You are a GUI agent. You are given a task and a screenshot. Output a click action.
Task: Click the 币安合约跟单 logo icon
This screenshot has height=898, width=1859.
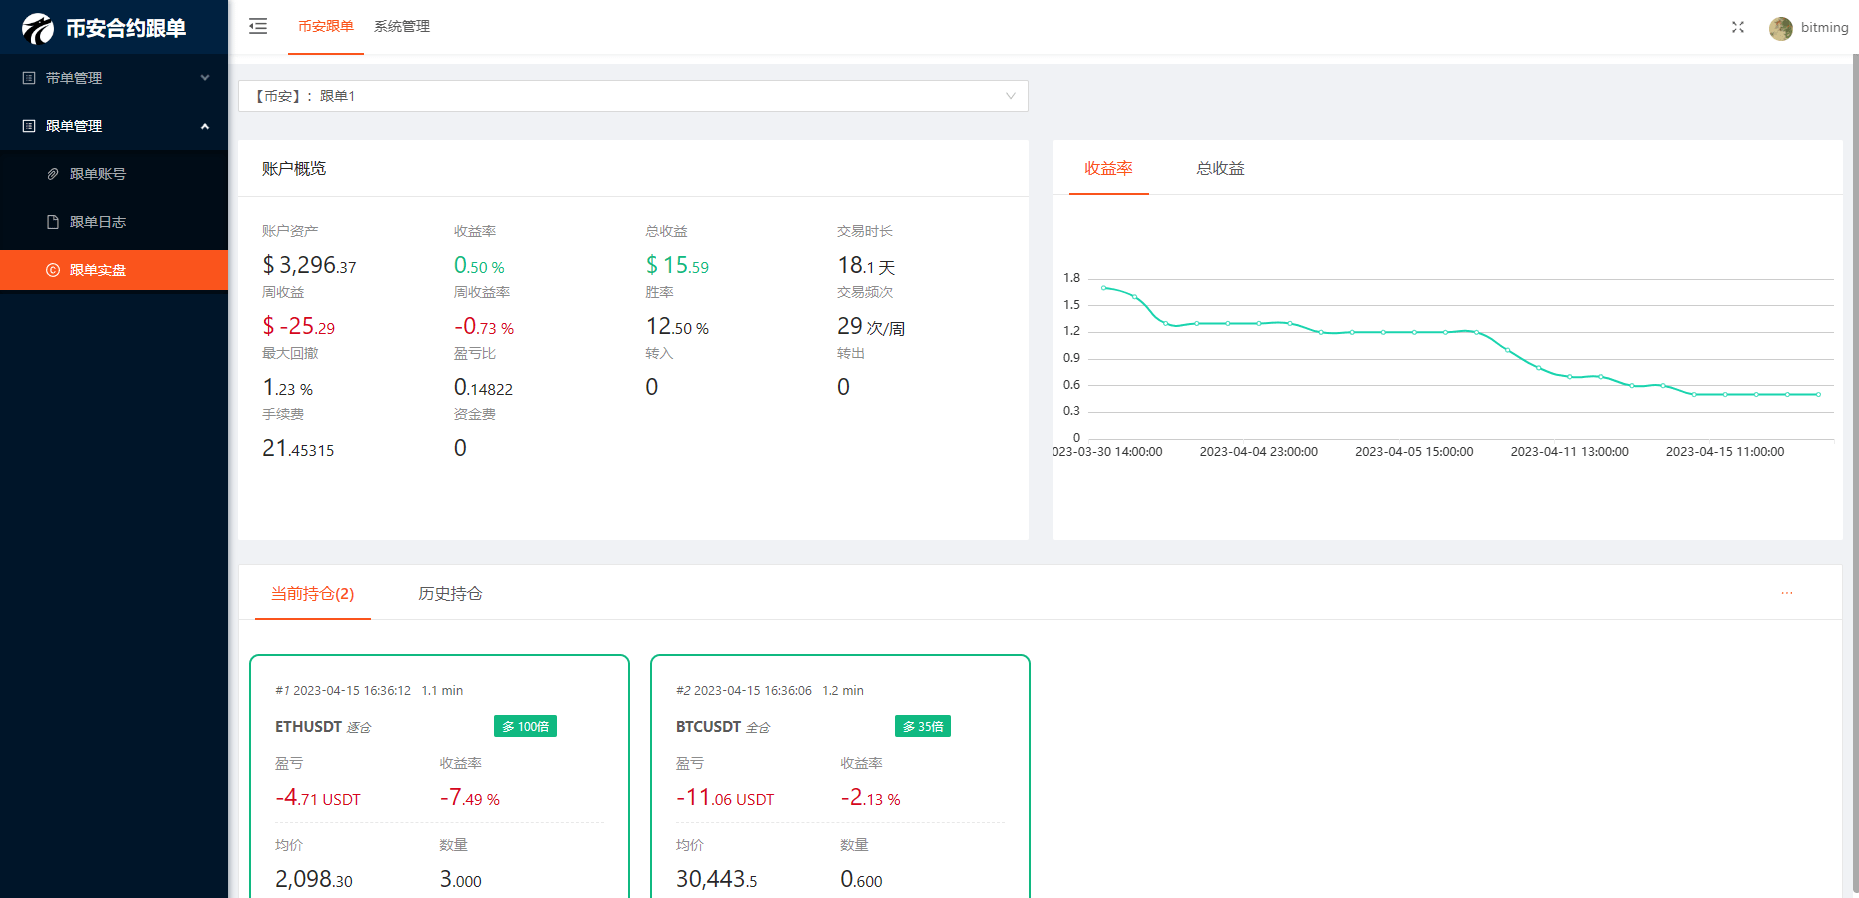click(38, 28)
